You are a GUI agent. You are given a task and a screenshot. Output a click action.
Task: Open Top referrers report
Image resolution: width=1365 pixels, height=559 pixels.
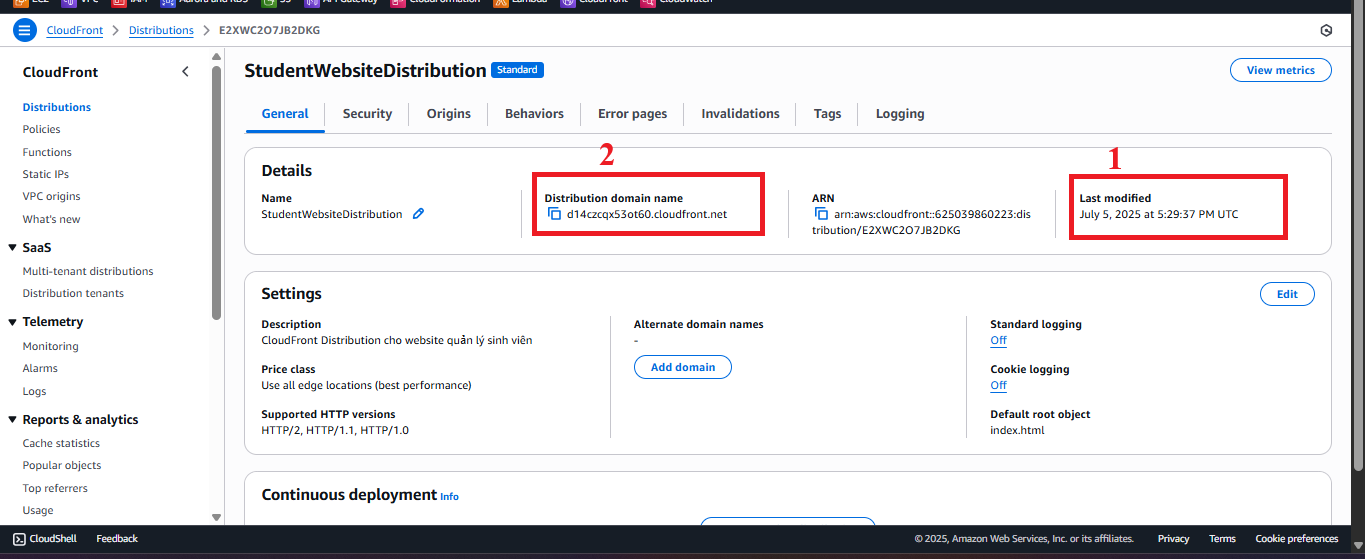click(x=55, y=488)
